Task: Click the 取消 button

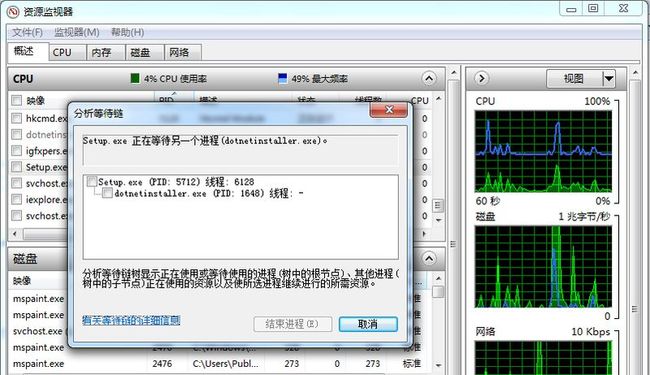Action: pyautogui.click(x=368, y=324)
